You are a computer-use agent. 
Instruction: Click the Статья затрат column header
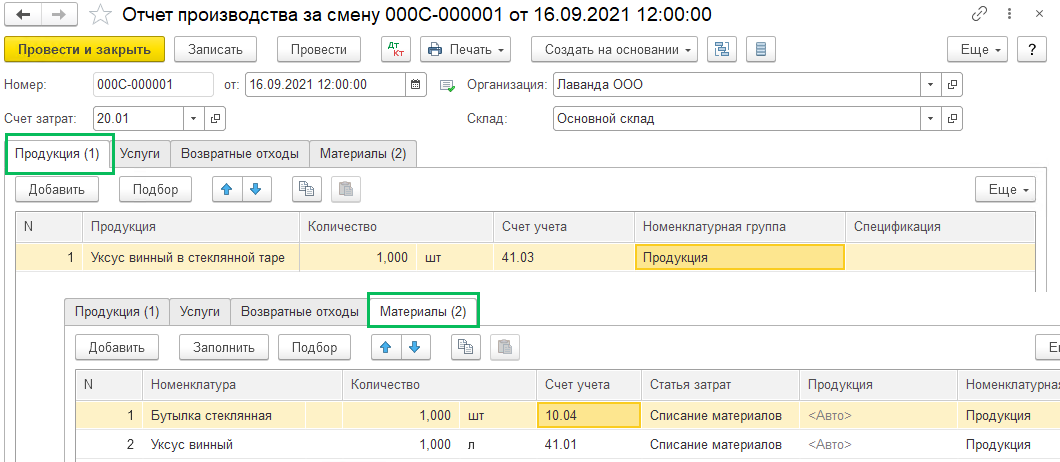pyautogui.click(x=720, y=385)
